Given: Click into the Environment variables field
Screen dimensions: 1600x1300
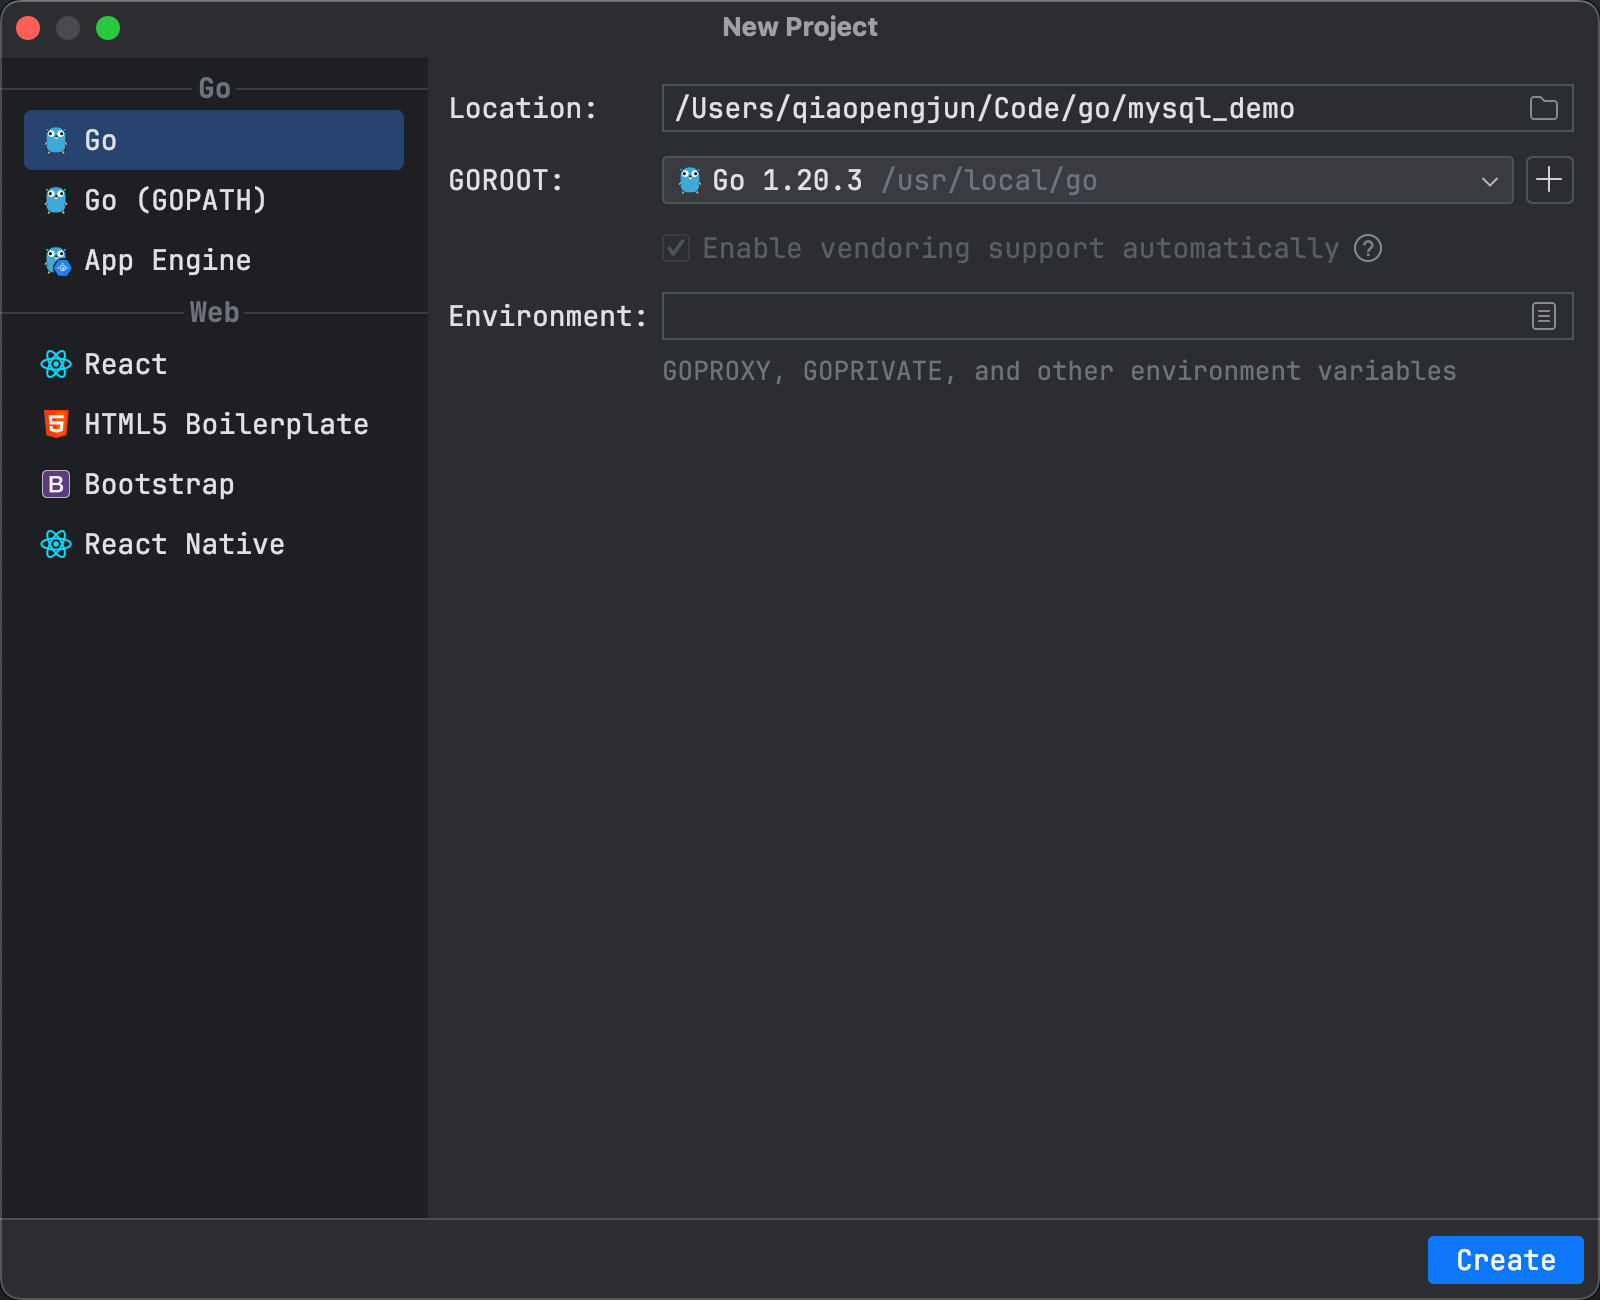Looking at the screenshot, I should [1117, 316].
